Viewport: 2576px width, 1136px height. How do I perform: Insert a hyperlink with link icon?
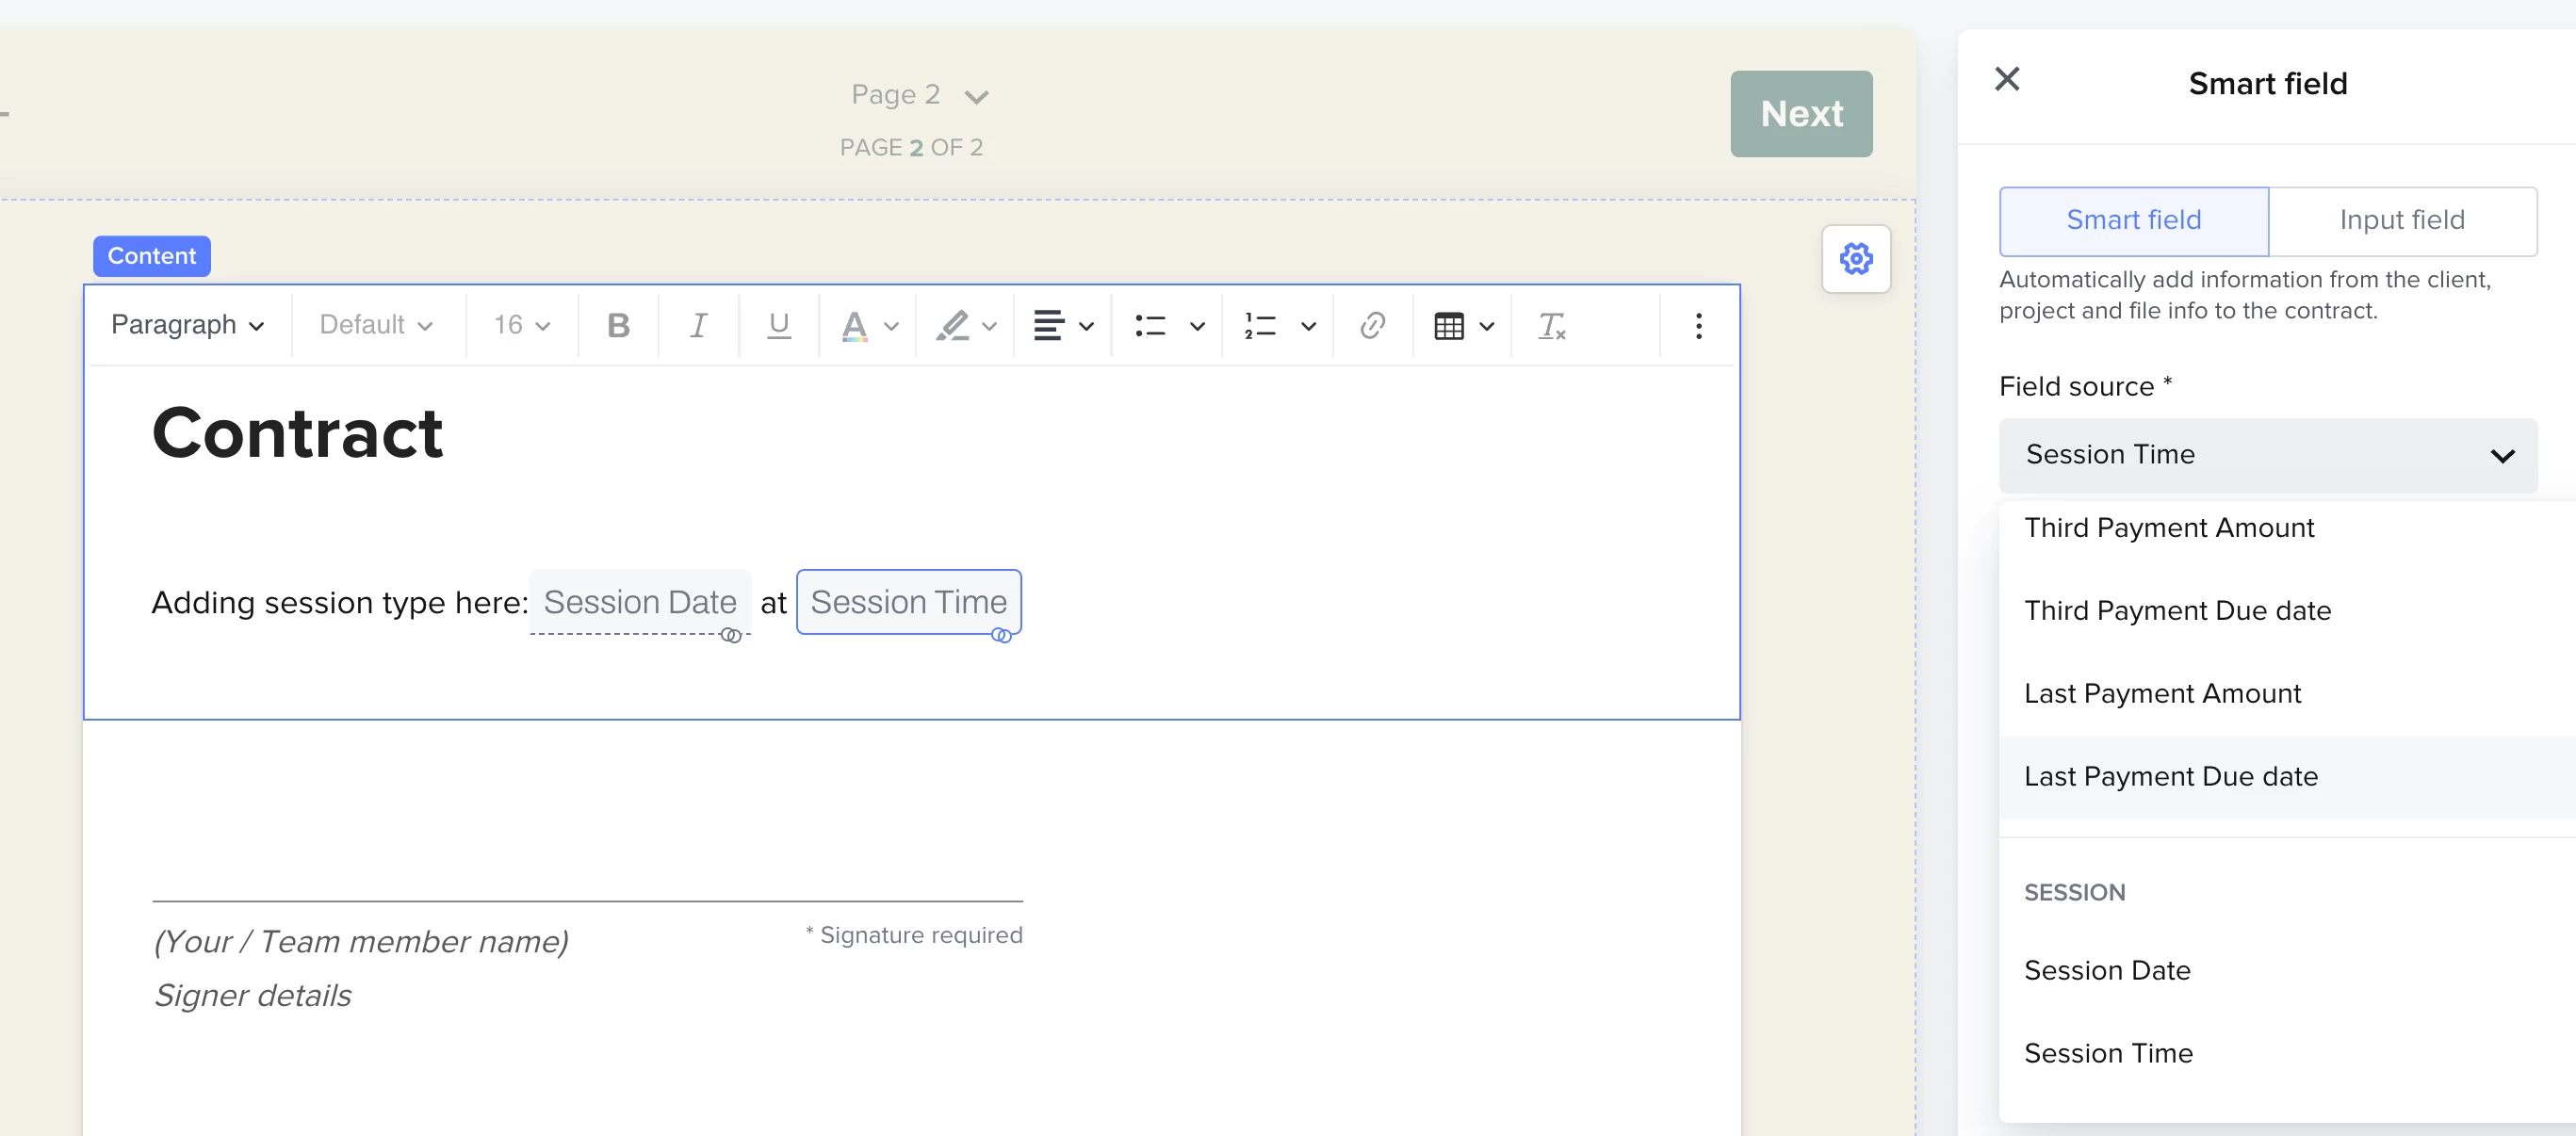[1372, 325]
